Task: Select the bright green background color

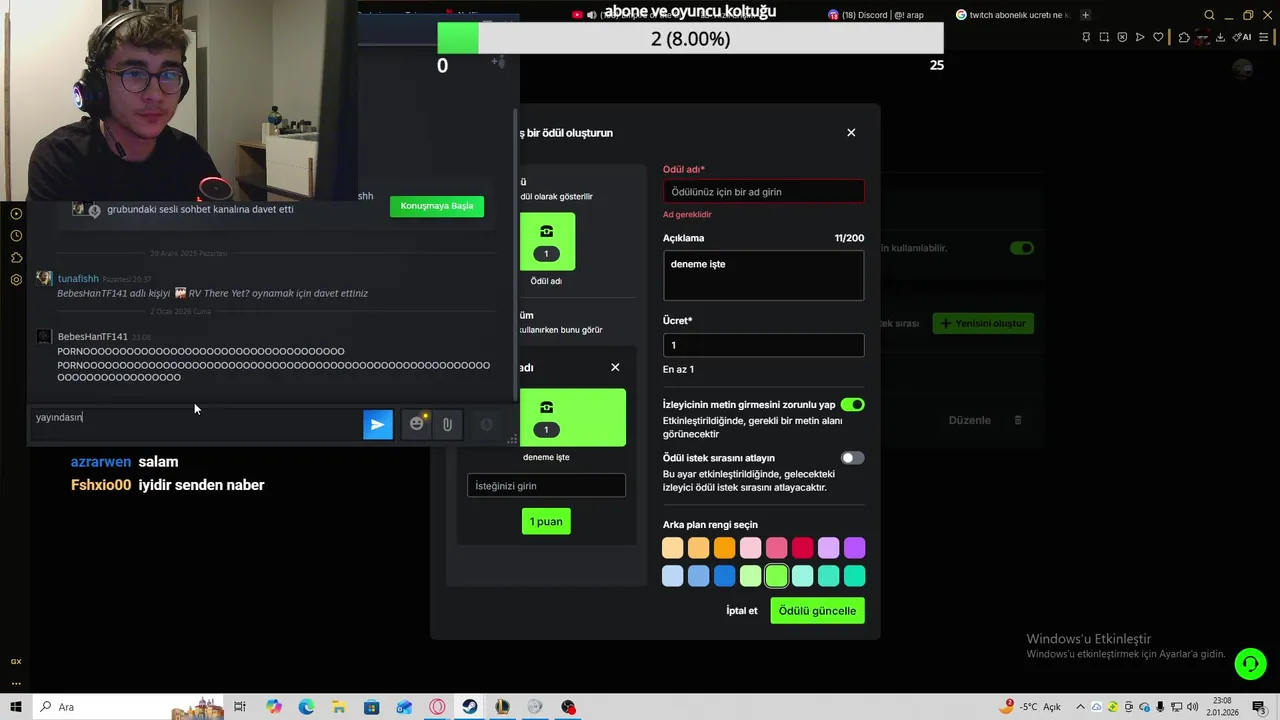Action: pyautogui.click(x=777, y=576)
